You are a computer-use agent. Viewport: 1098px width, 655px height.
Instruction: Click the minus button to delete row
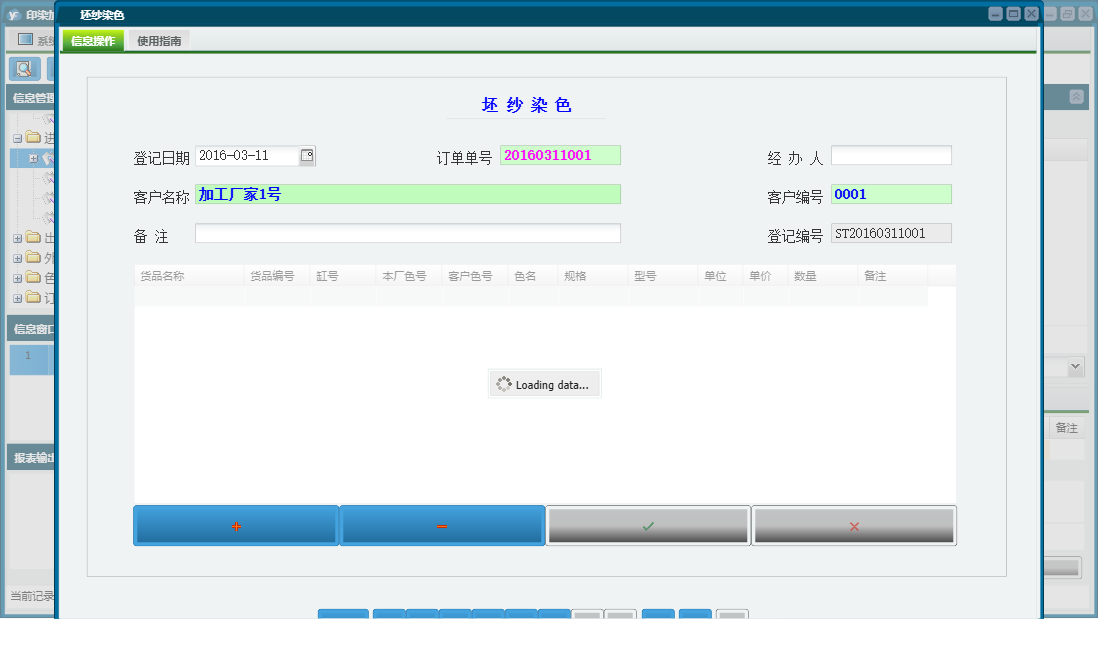pyautogui.click(x=442, y=526)
